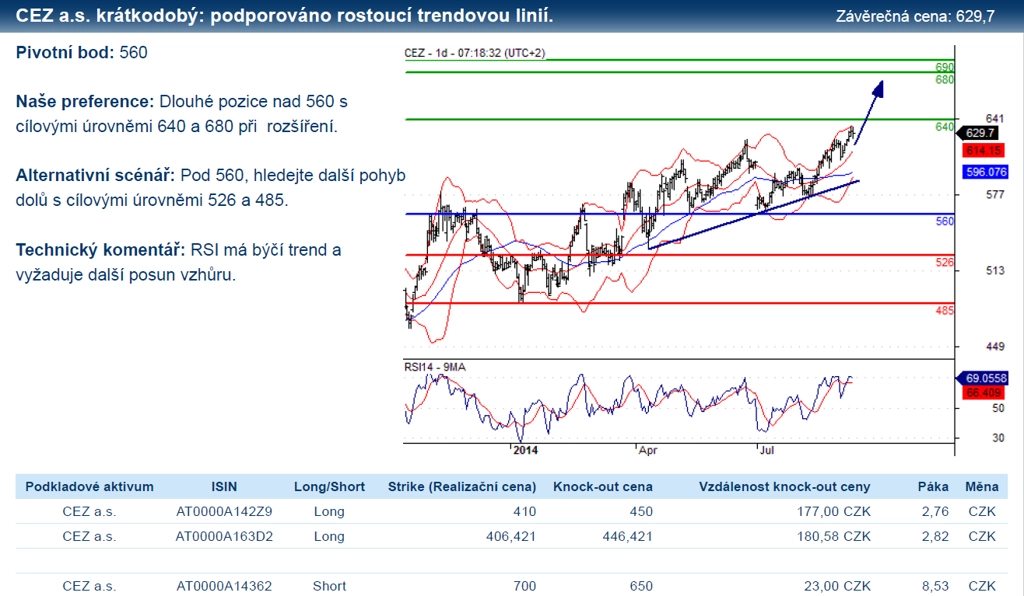The height and width of the screenshot is (596, 1024).
Task: Click the blue 560 pivot level label
Action: click(x=944, y=221)
